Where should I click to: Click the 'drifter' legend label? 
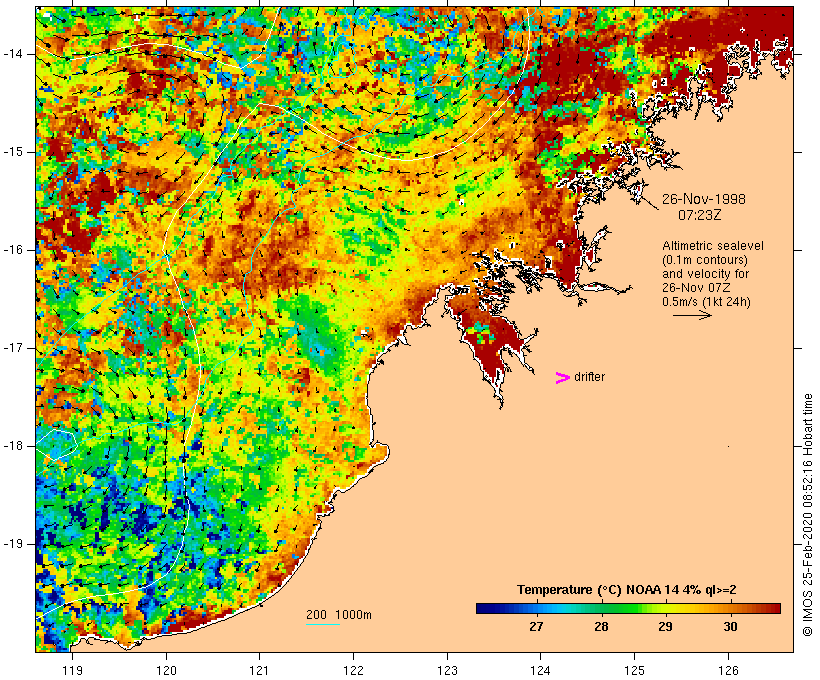point(589,377)
